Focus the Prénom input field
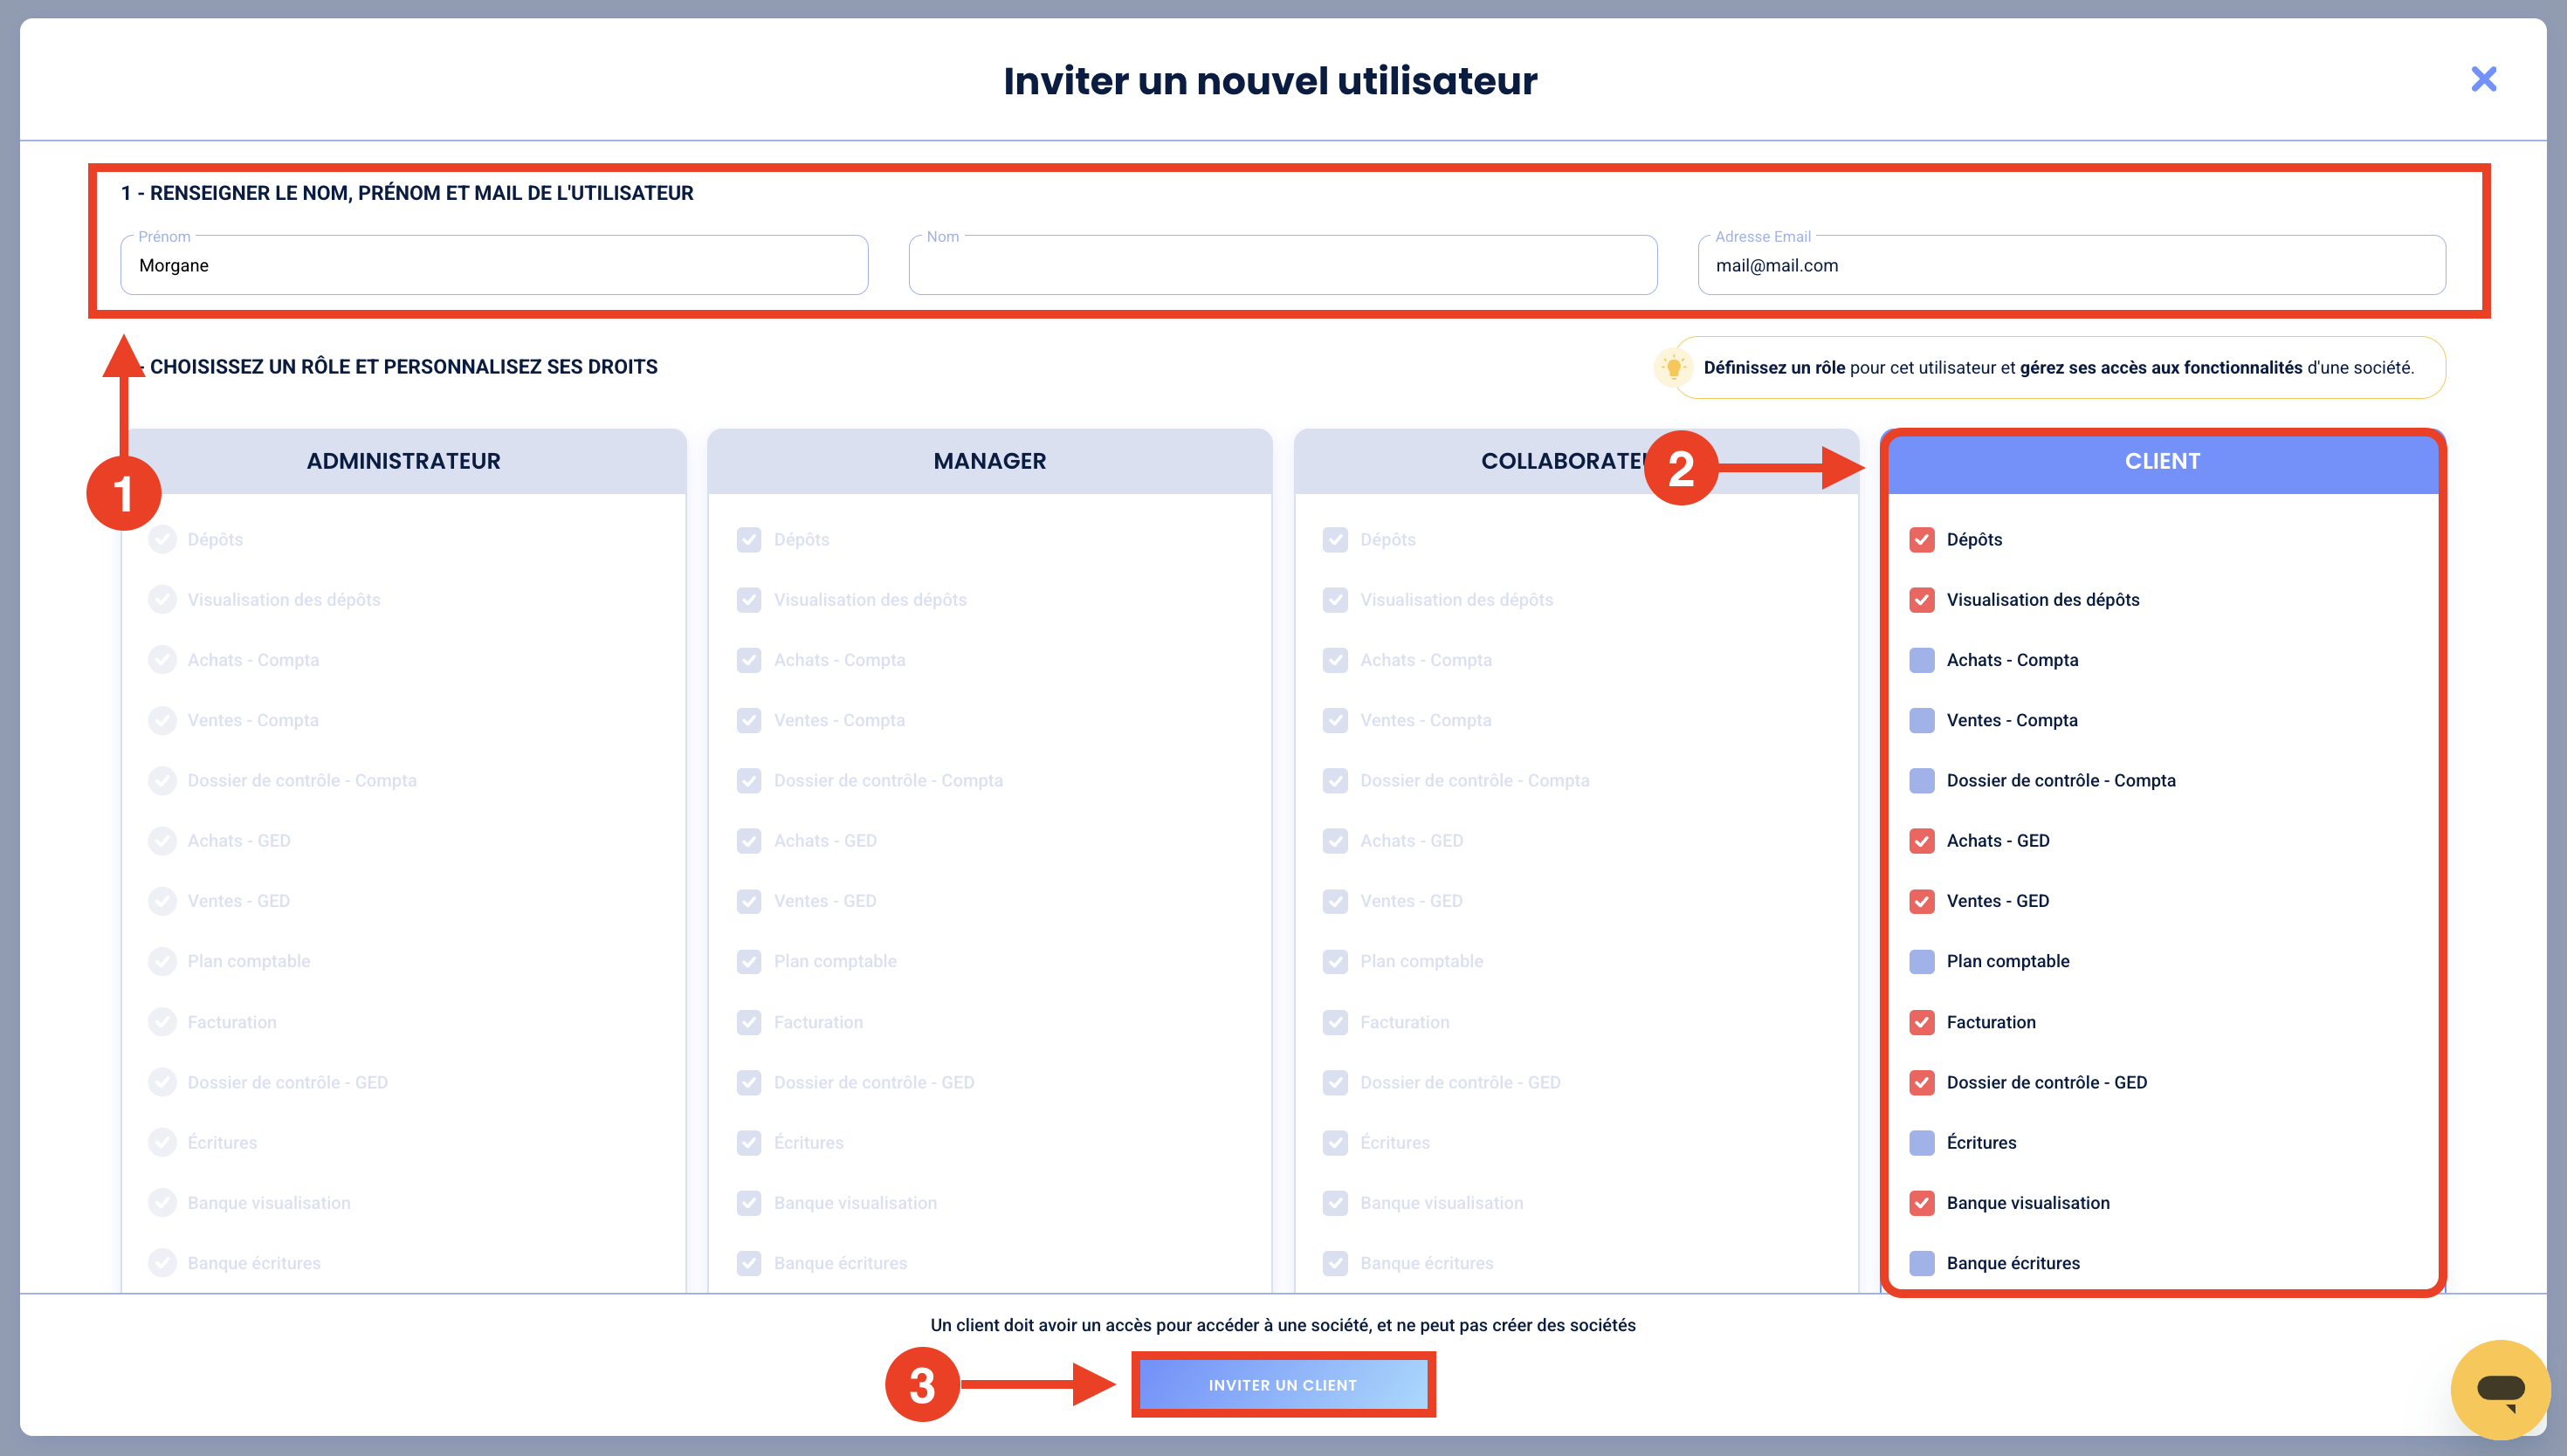The height and width of the screenshot is (1456, 2567). (x=494, y=265)
